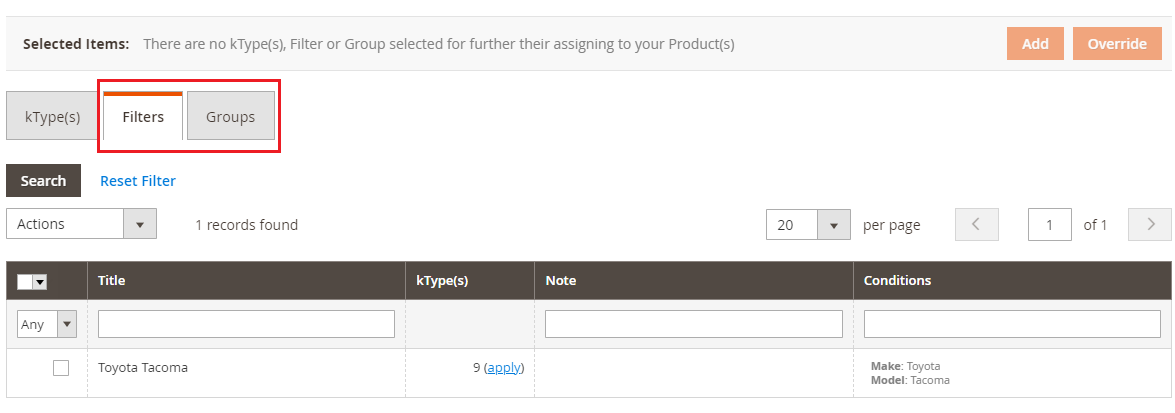Focus the Note filter input field
The image size is (1175, 413).
coord(693,324)
